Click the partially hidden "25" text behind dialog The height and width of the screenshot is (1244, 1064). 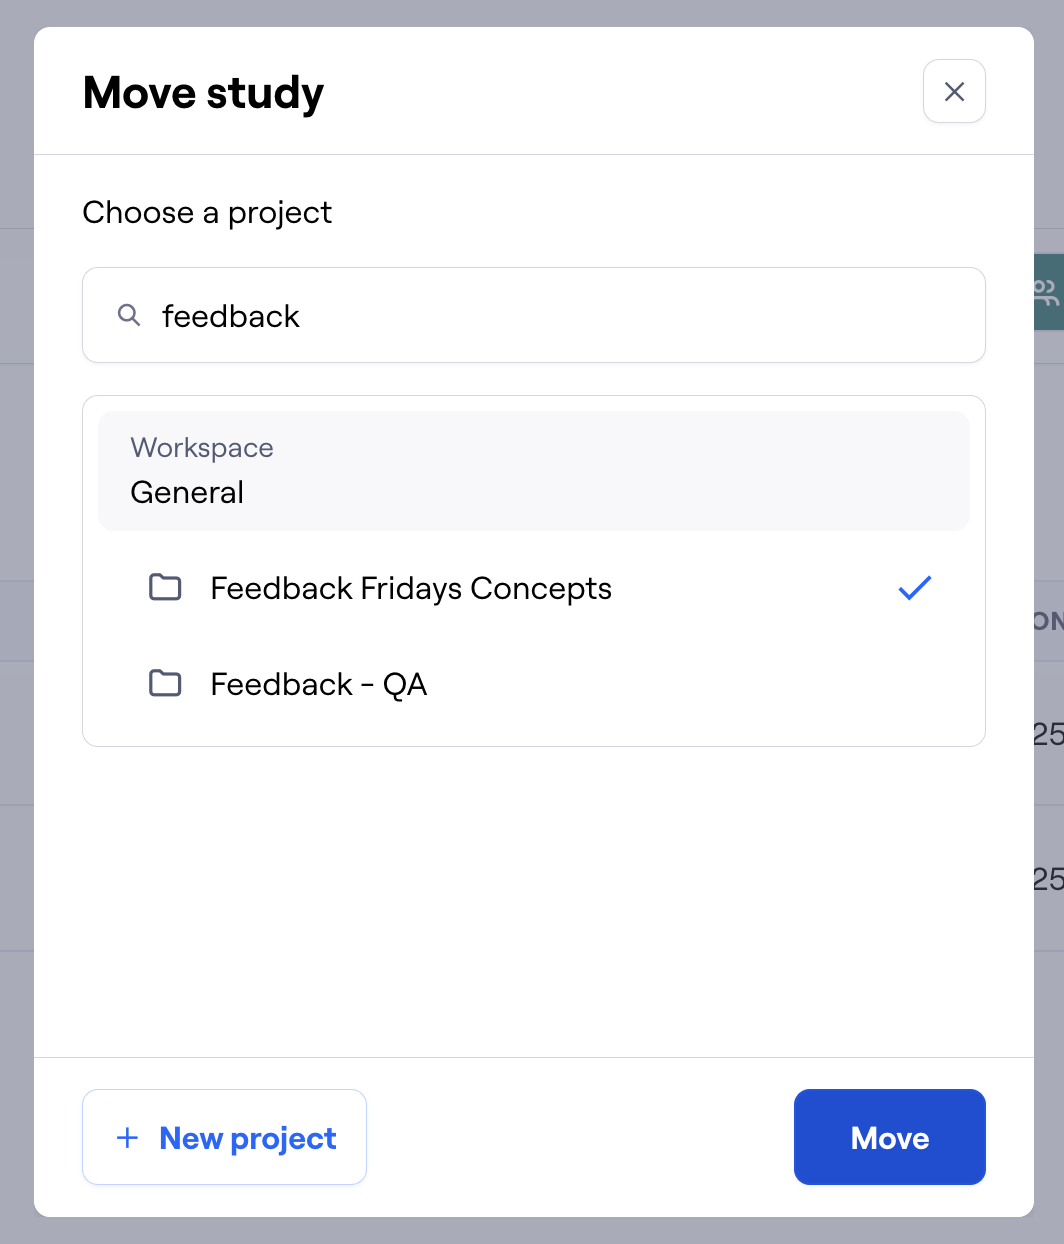pos(1048,734)
